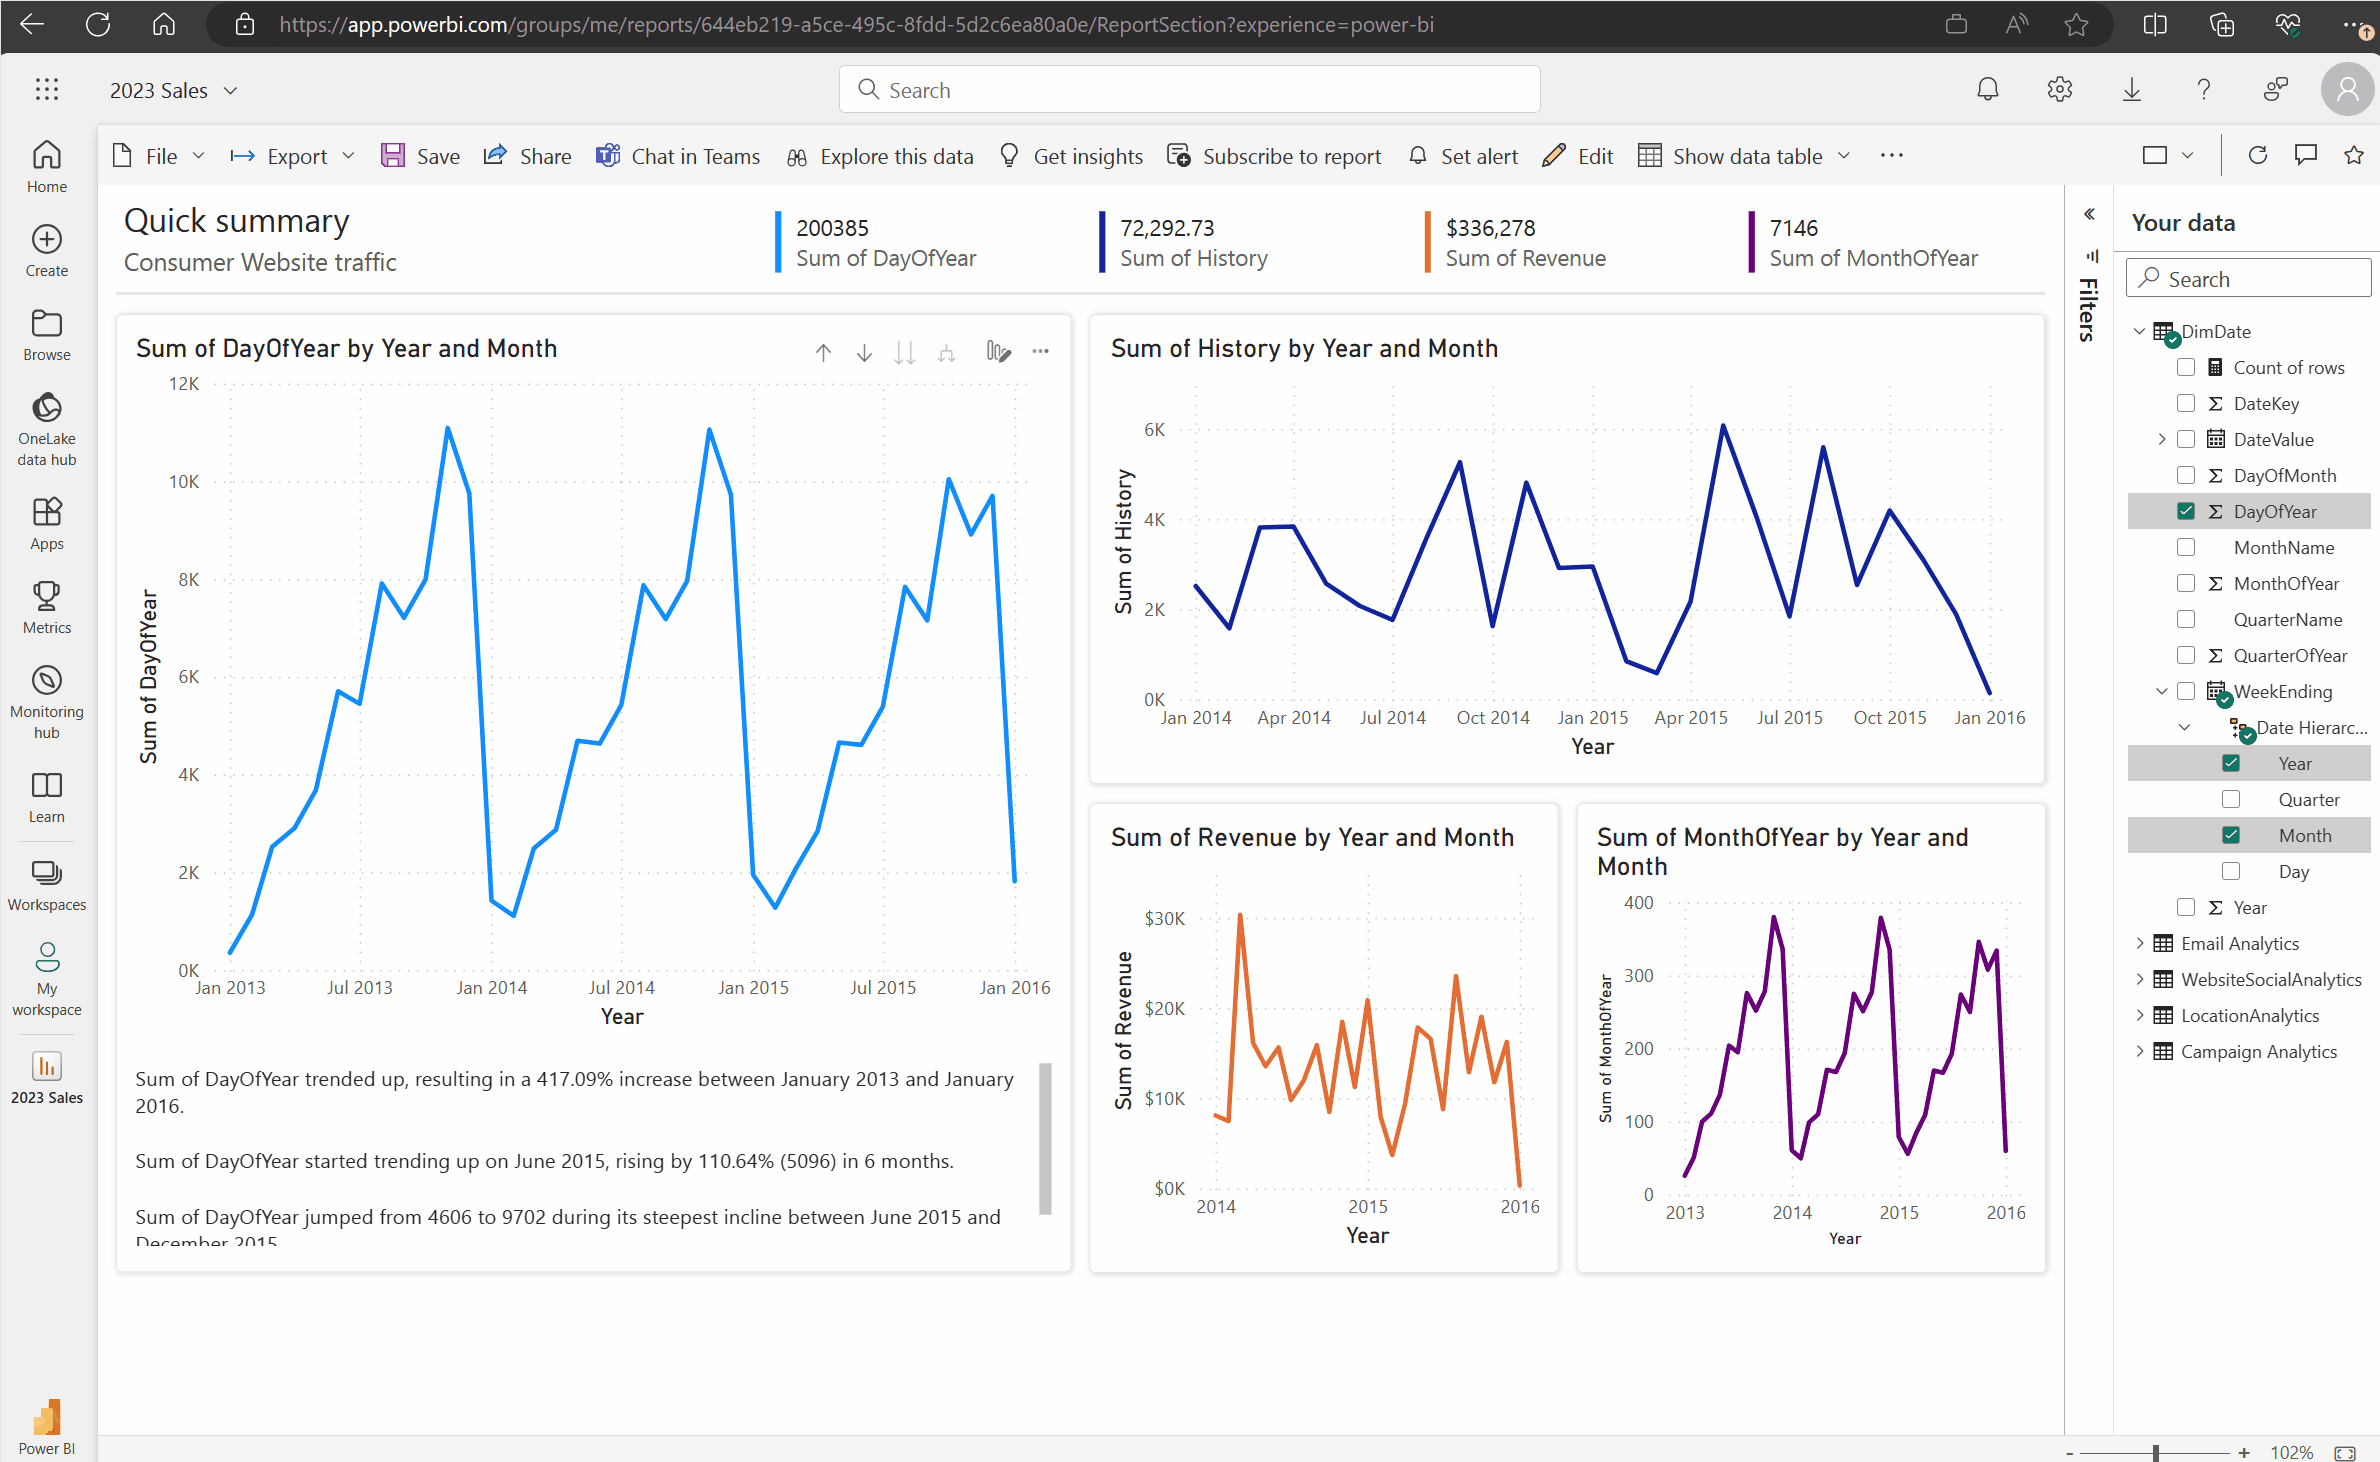
Task: Enable the MonthName checkbox in DimDate
Action: point(2186,547)
